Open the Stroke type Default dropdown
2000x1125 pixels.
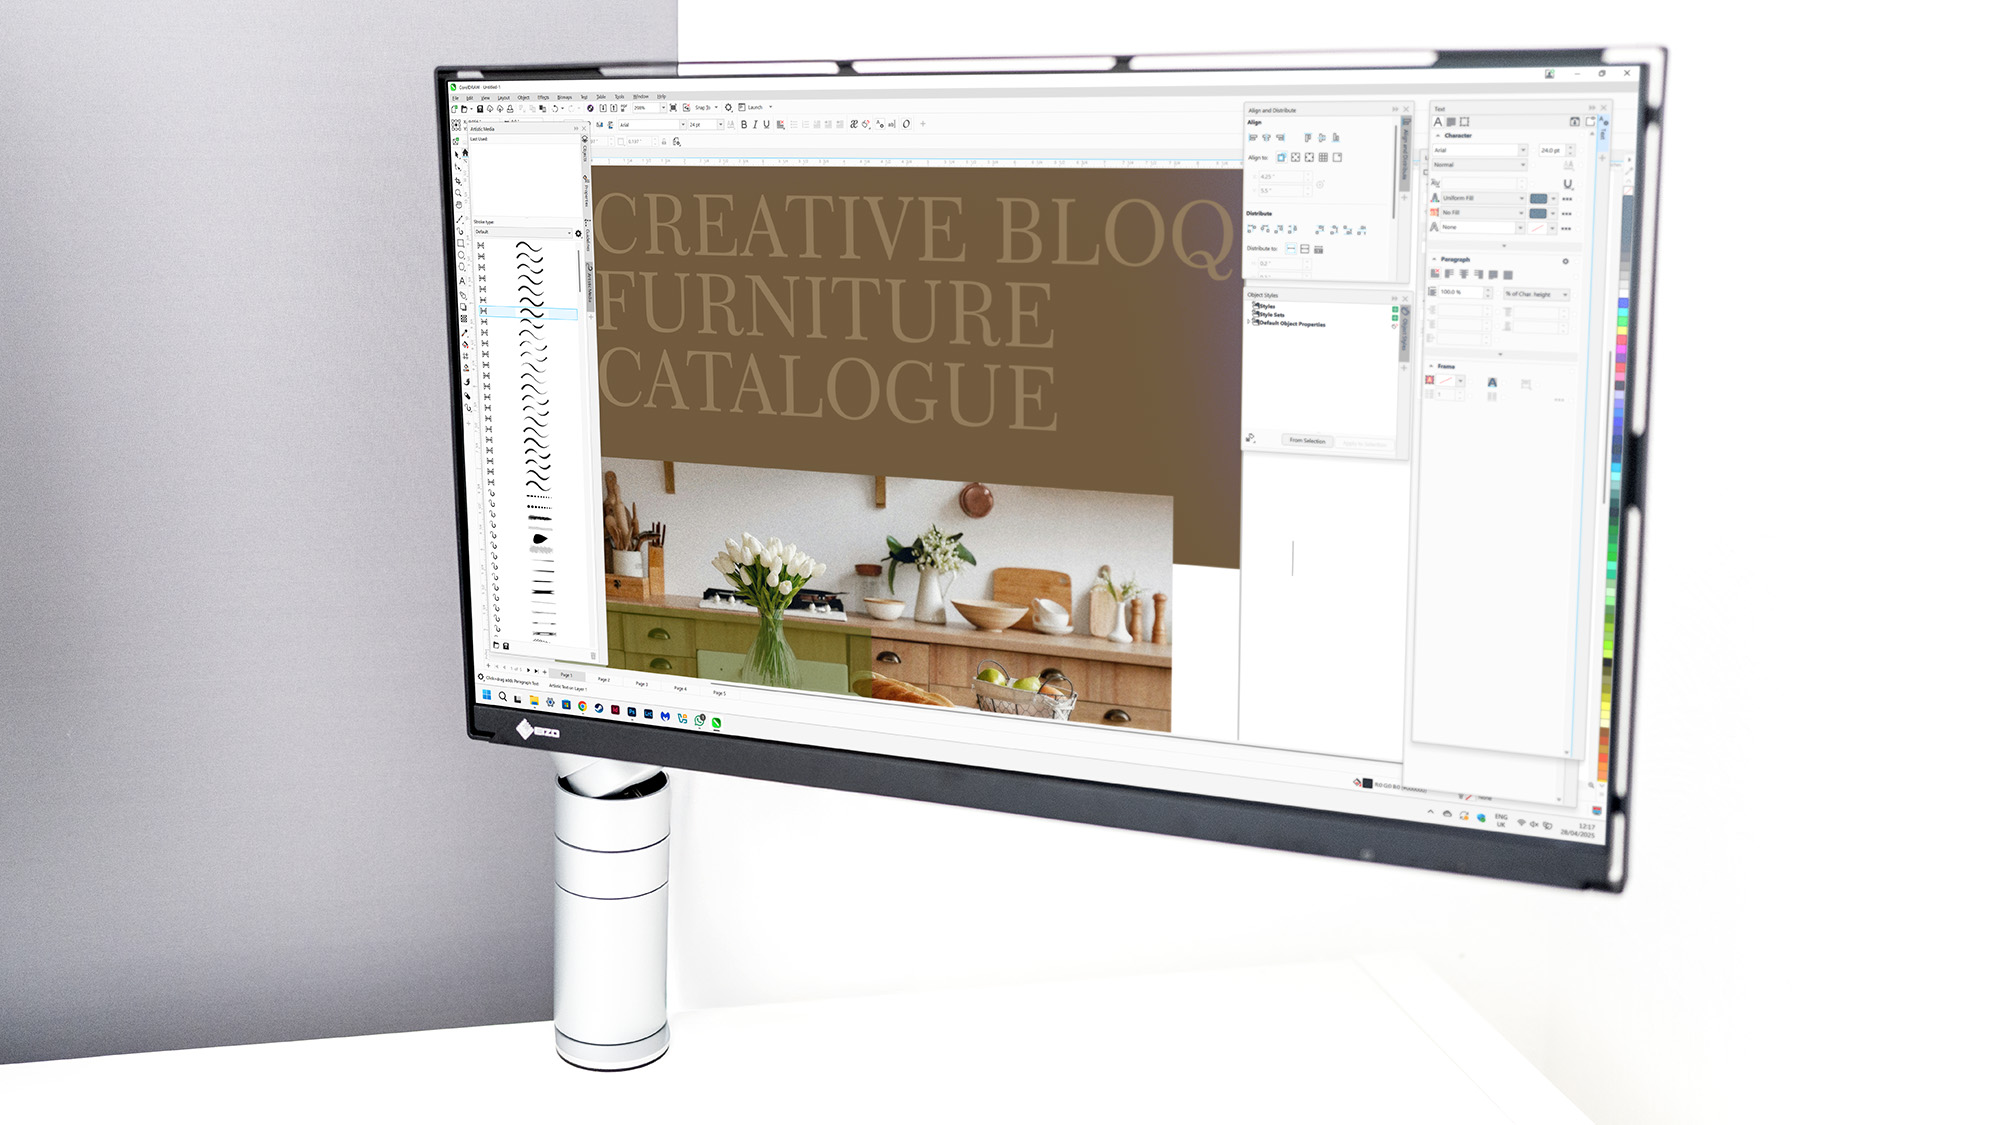522,232
